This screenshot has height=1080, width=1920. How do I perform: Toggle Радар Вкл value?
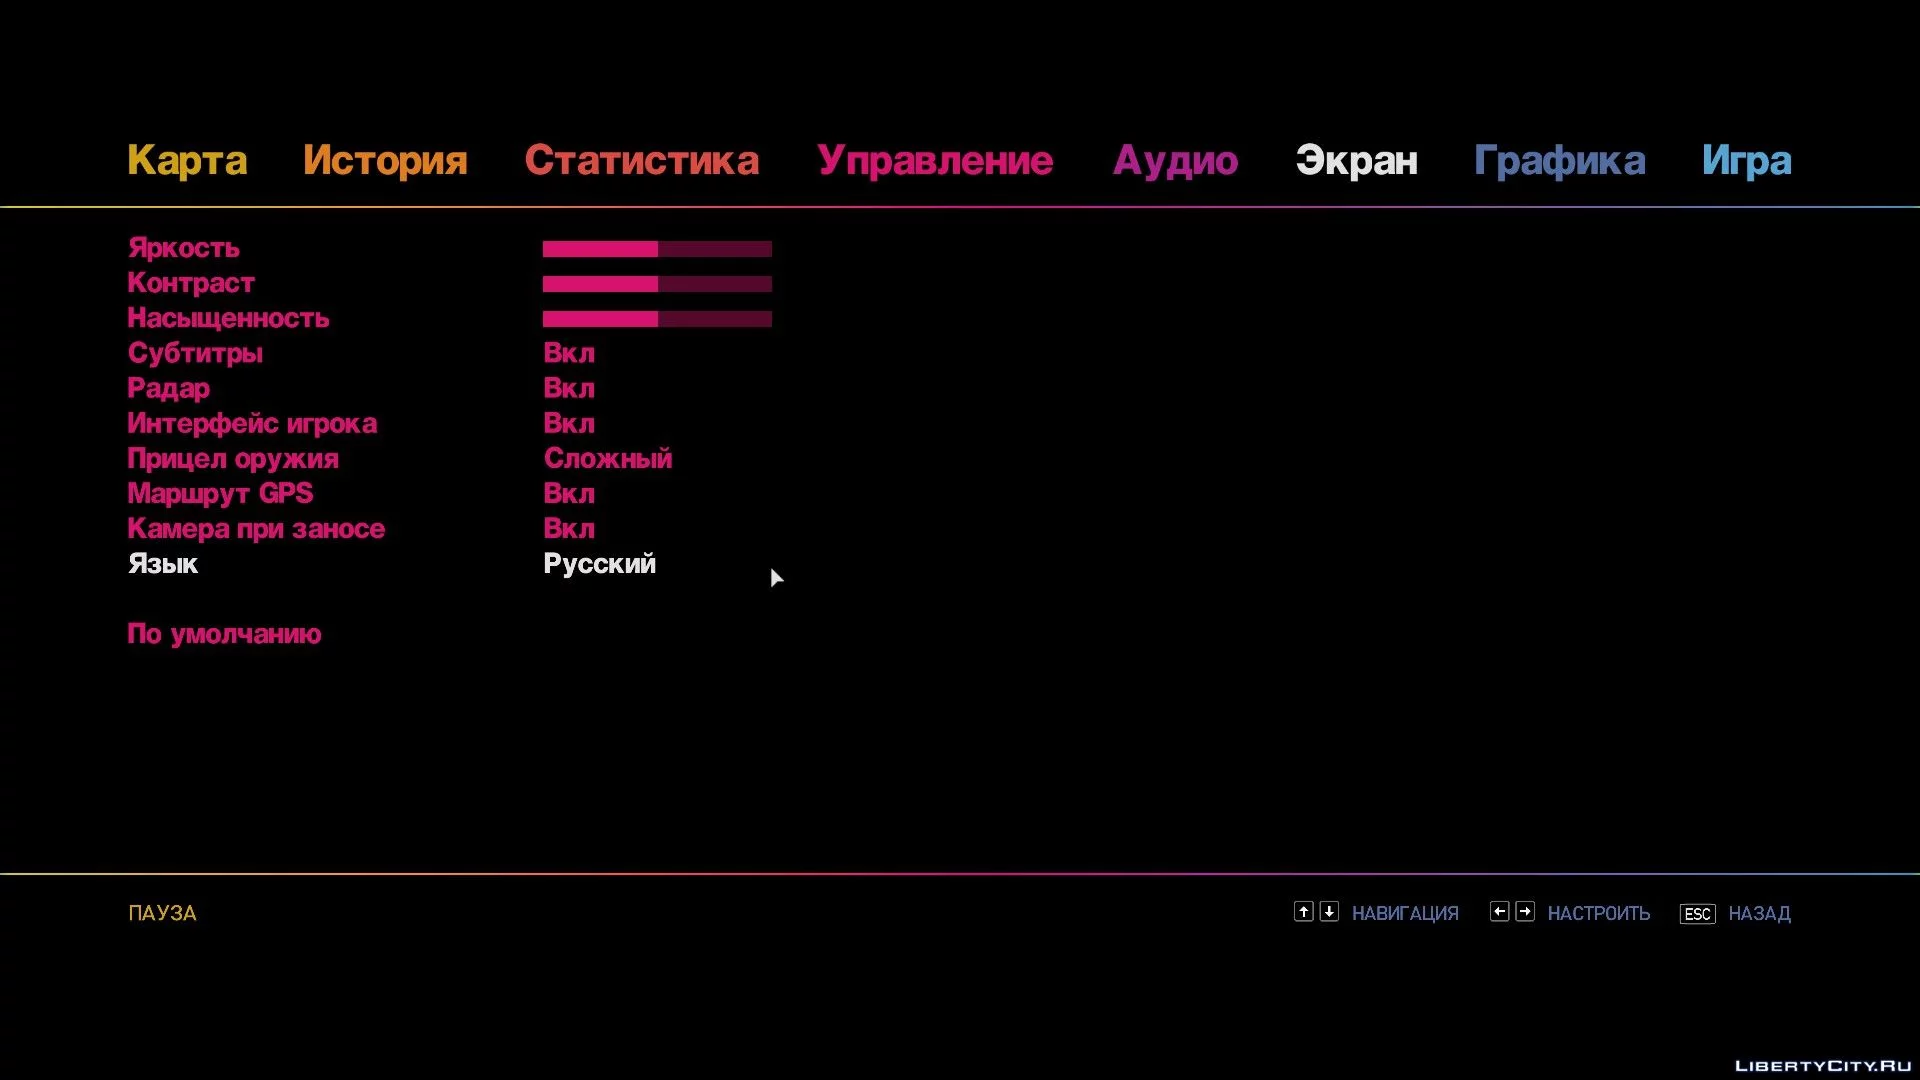pyautogui.click(x=569, y=388)
